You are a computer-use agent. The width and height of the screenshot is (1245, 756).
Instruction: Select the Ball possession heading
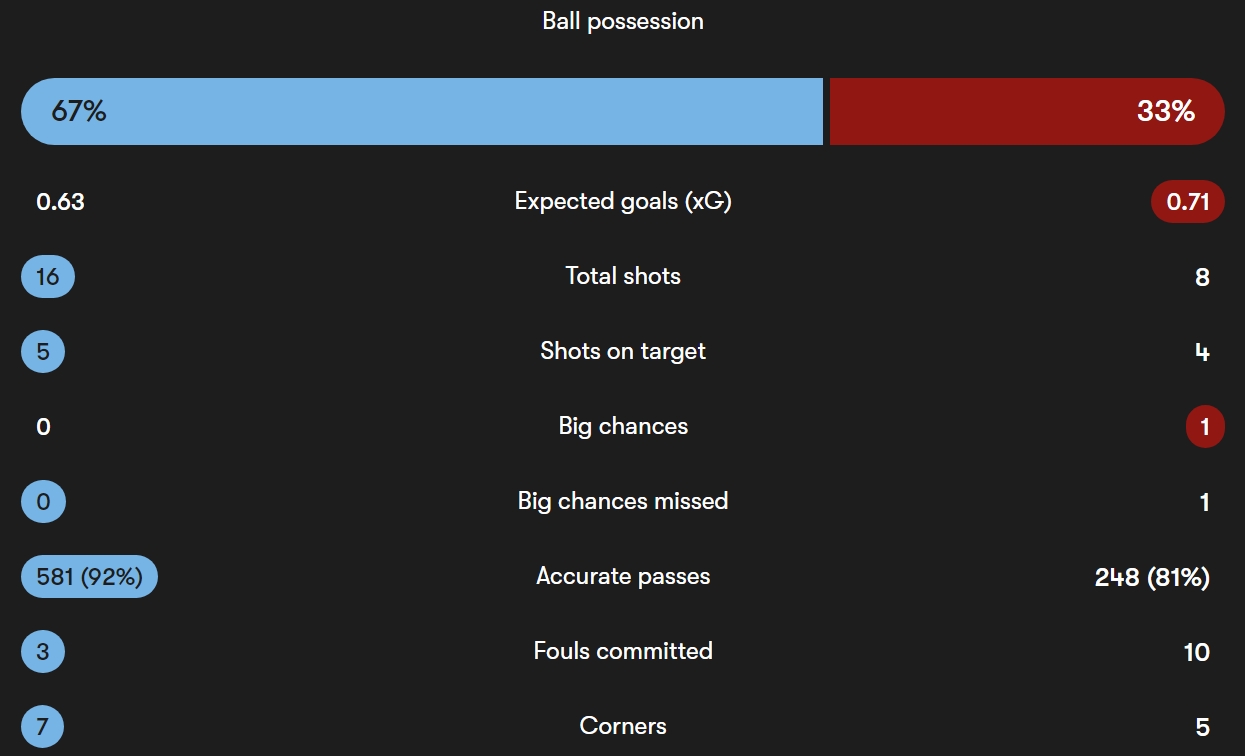coord(623,21)
